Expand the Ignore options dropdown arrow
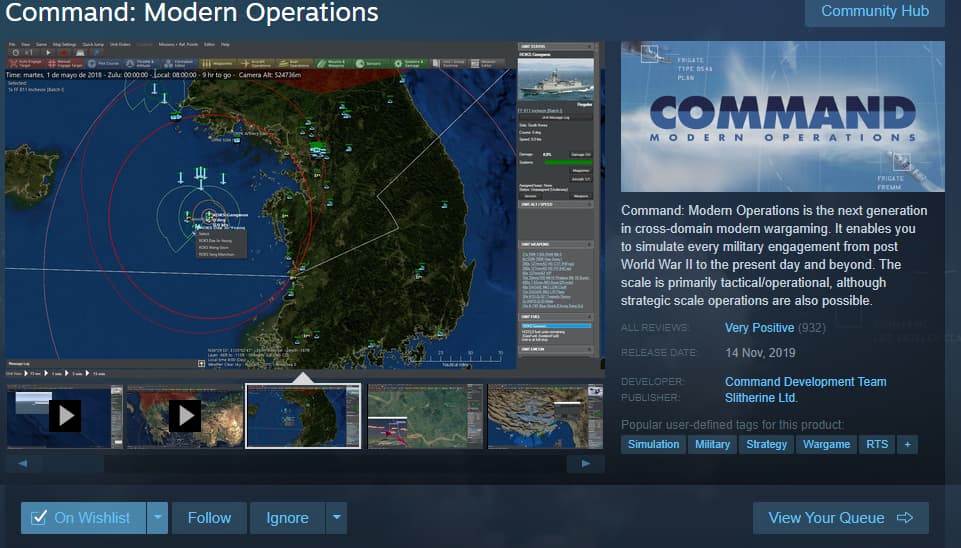 tap(336, 518)
